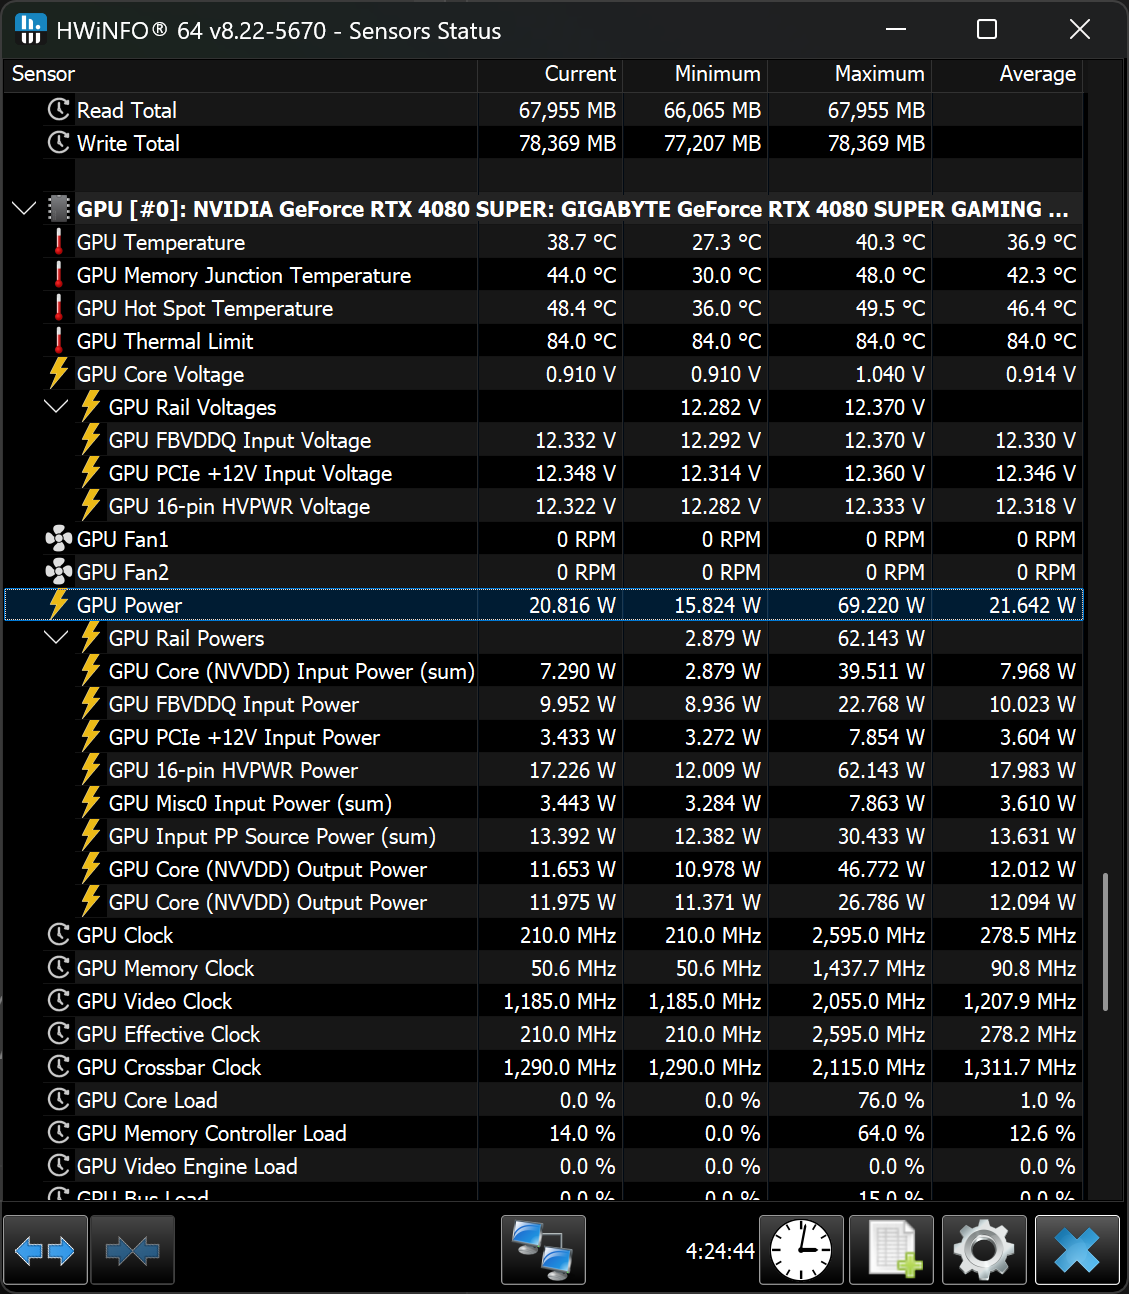Viewport: 1129px width, 1294px height.
Task: Open sensor settings gear button
Action: 984,1250
